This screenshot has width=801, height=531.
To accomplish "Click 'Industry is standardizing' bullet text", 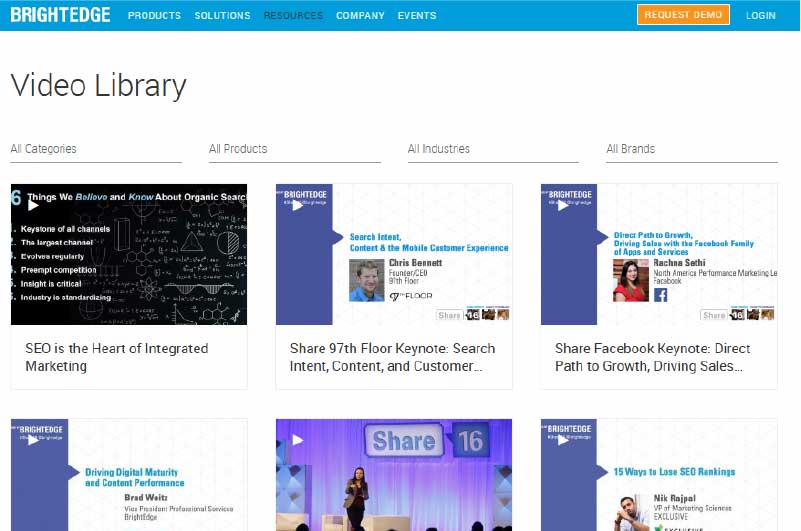I will [66, 297].
